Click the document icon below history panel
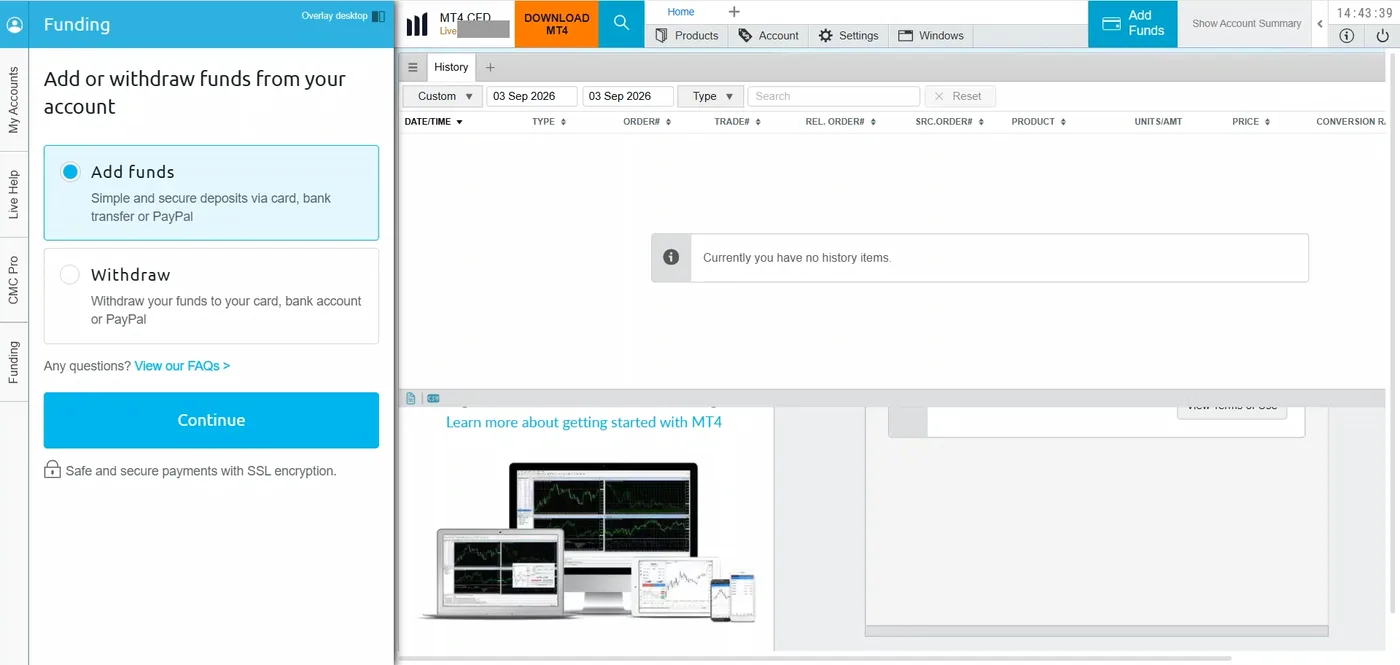 pyautogui.click(x=411, y=398)
